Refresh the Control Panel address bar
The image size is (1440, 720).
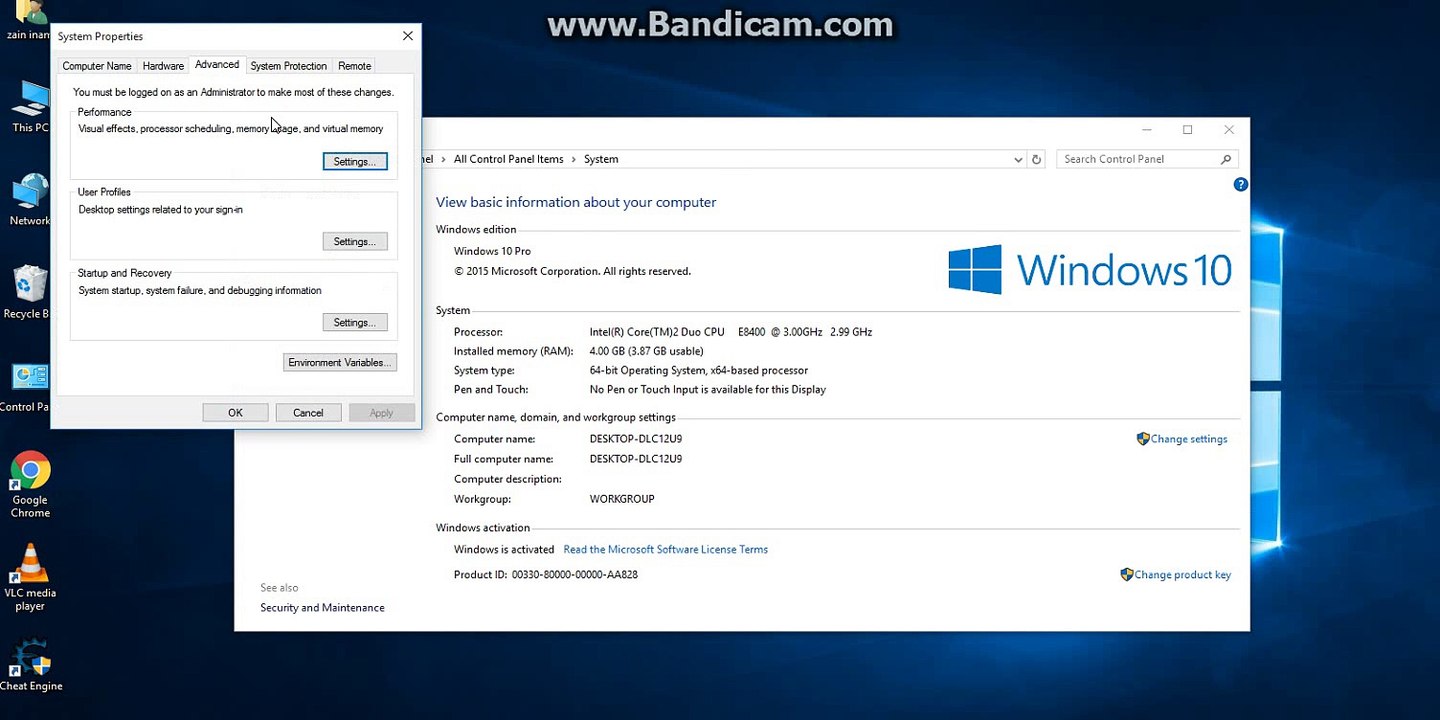pyautogui.click(x=1037, y=159)
